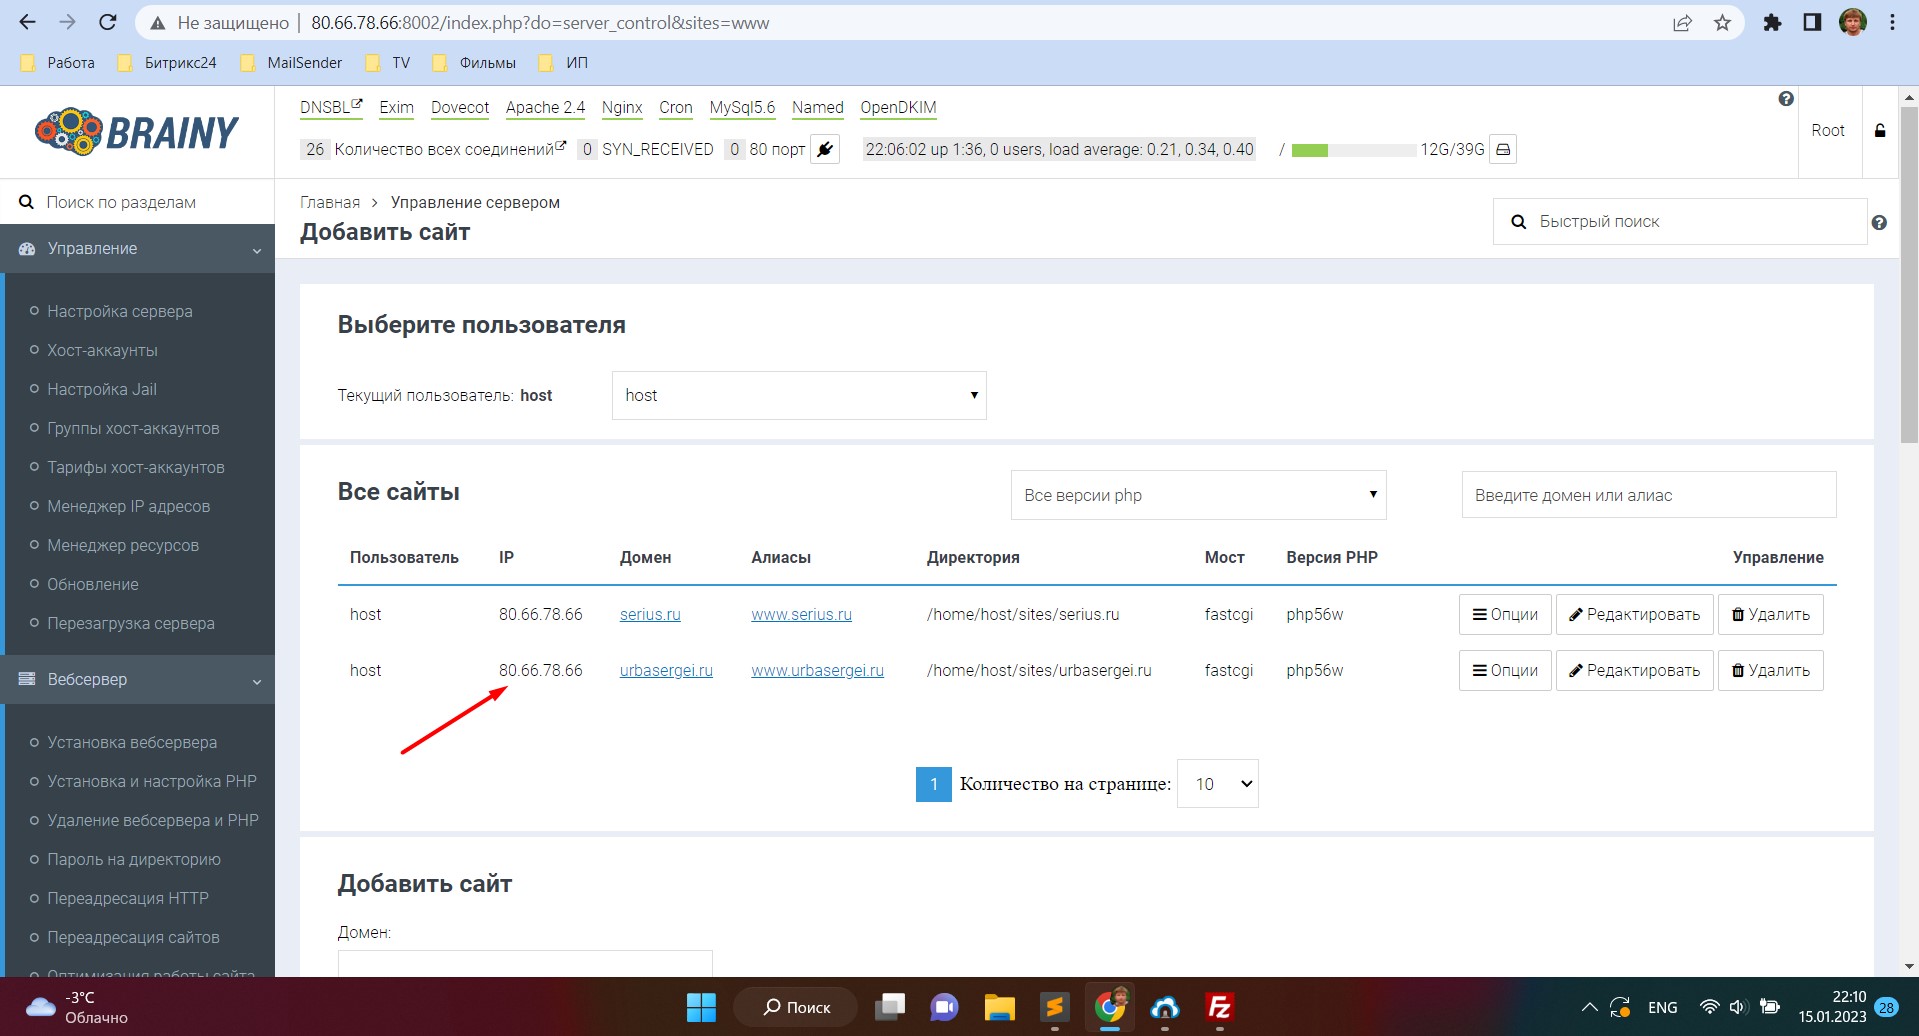Collapse the Управление sidebar section
The width and height of the screenshot is (1919, 1036).
pos(257,248)
